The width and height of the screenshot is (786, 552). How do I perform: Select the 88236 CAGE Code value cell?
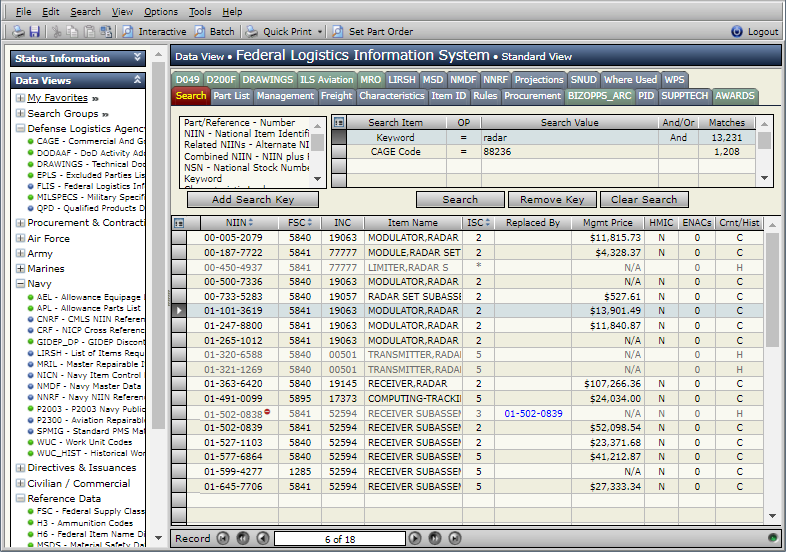click(x=569, y=151)
